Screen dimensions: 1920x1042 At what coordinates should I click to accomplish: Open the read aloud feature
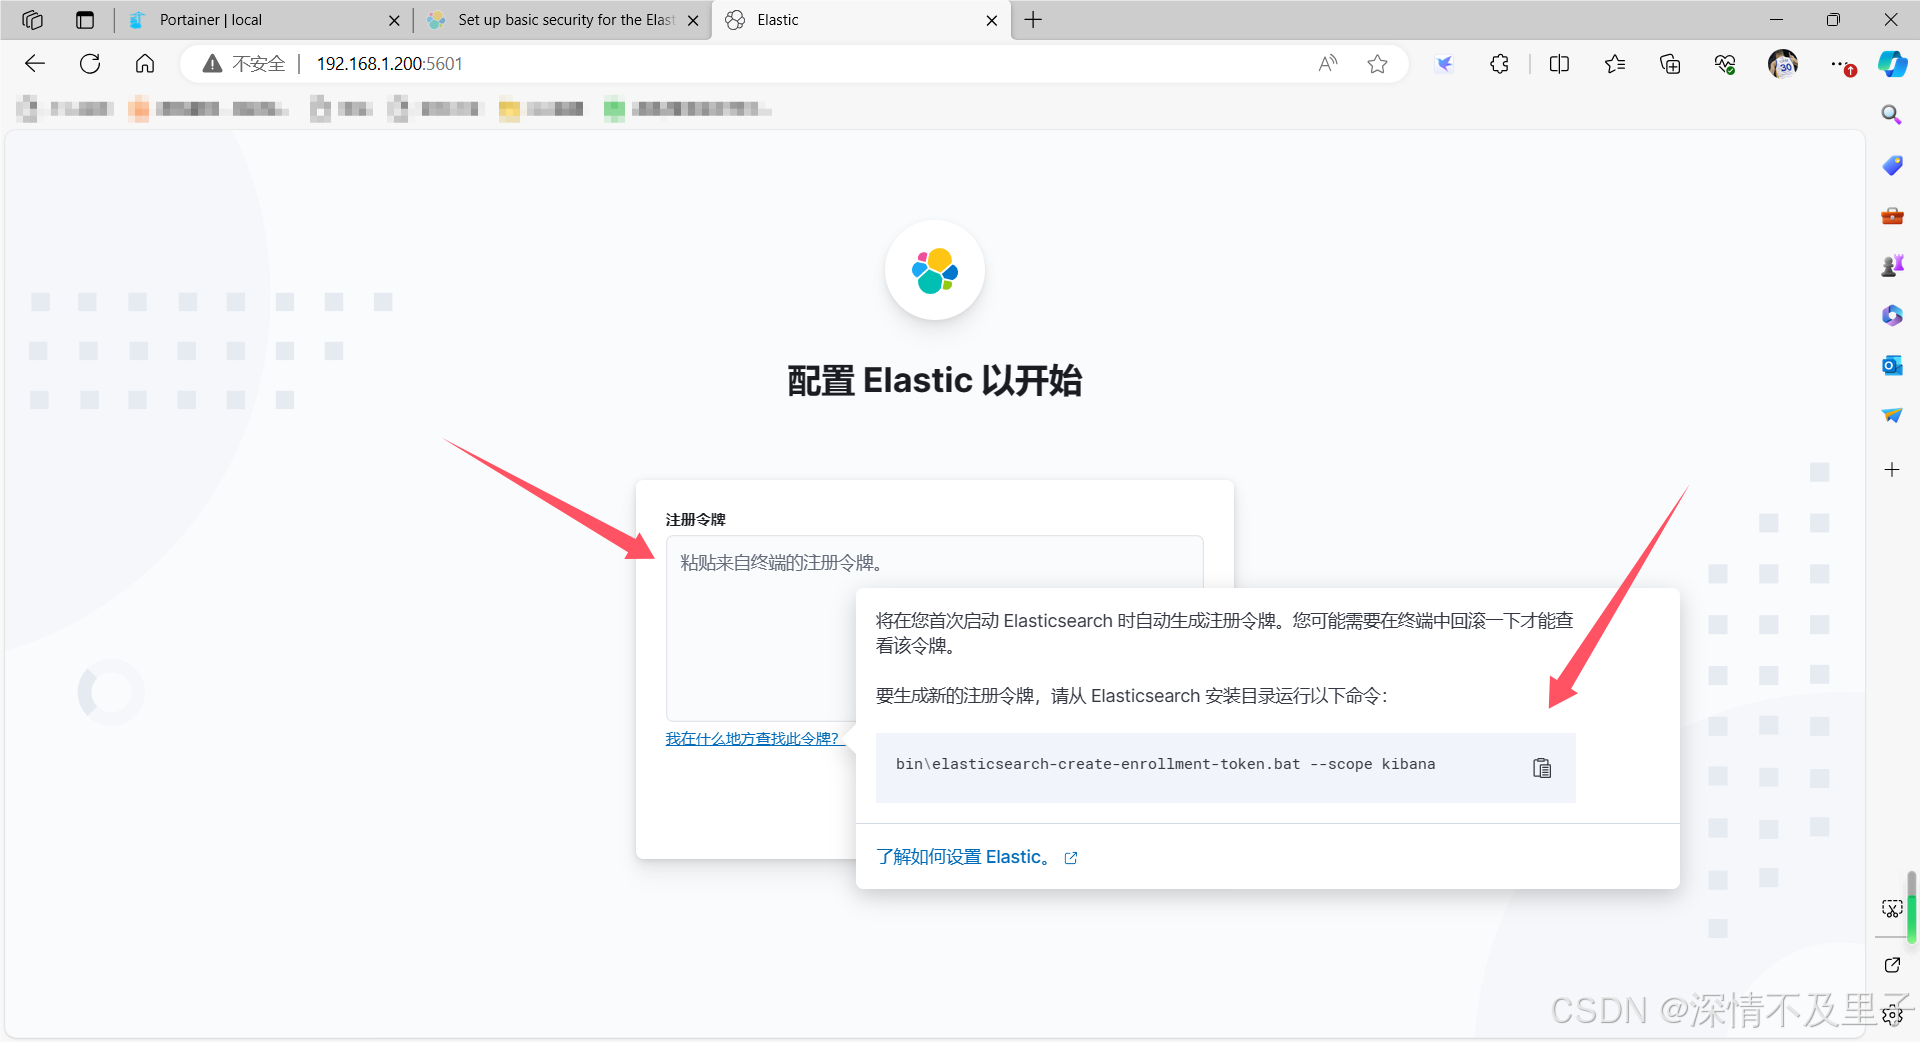pyautogui.click(x=1327, y=64)
